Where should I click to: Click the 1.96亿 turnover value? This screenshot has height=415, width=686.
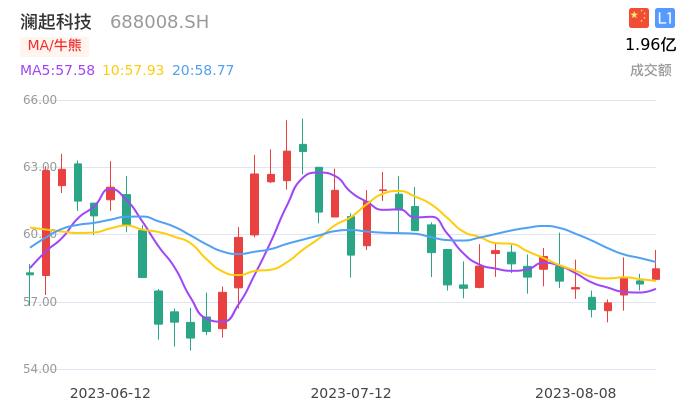[x=650, y=45]
